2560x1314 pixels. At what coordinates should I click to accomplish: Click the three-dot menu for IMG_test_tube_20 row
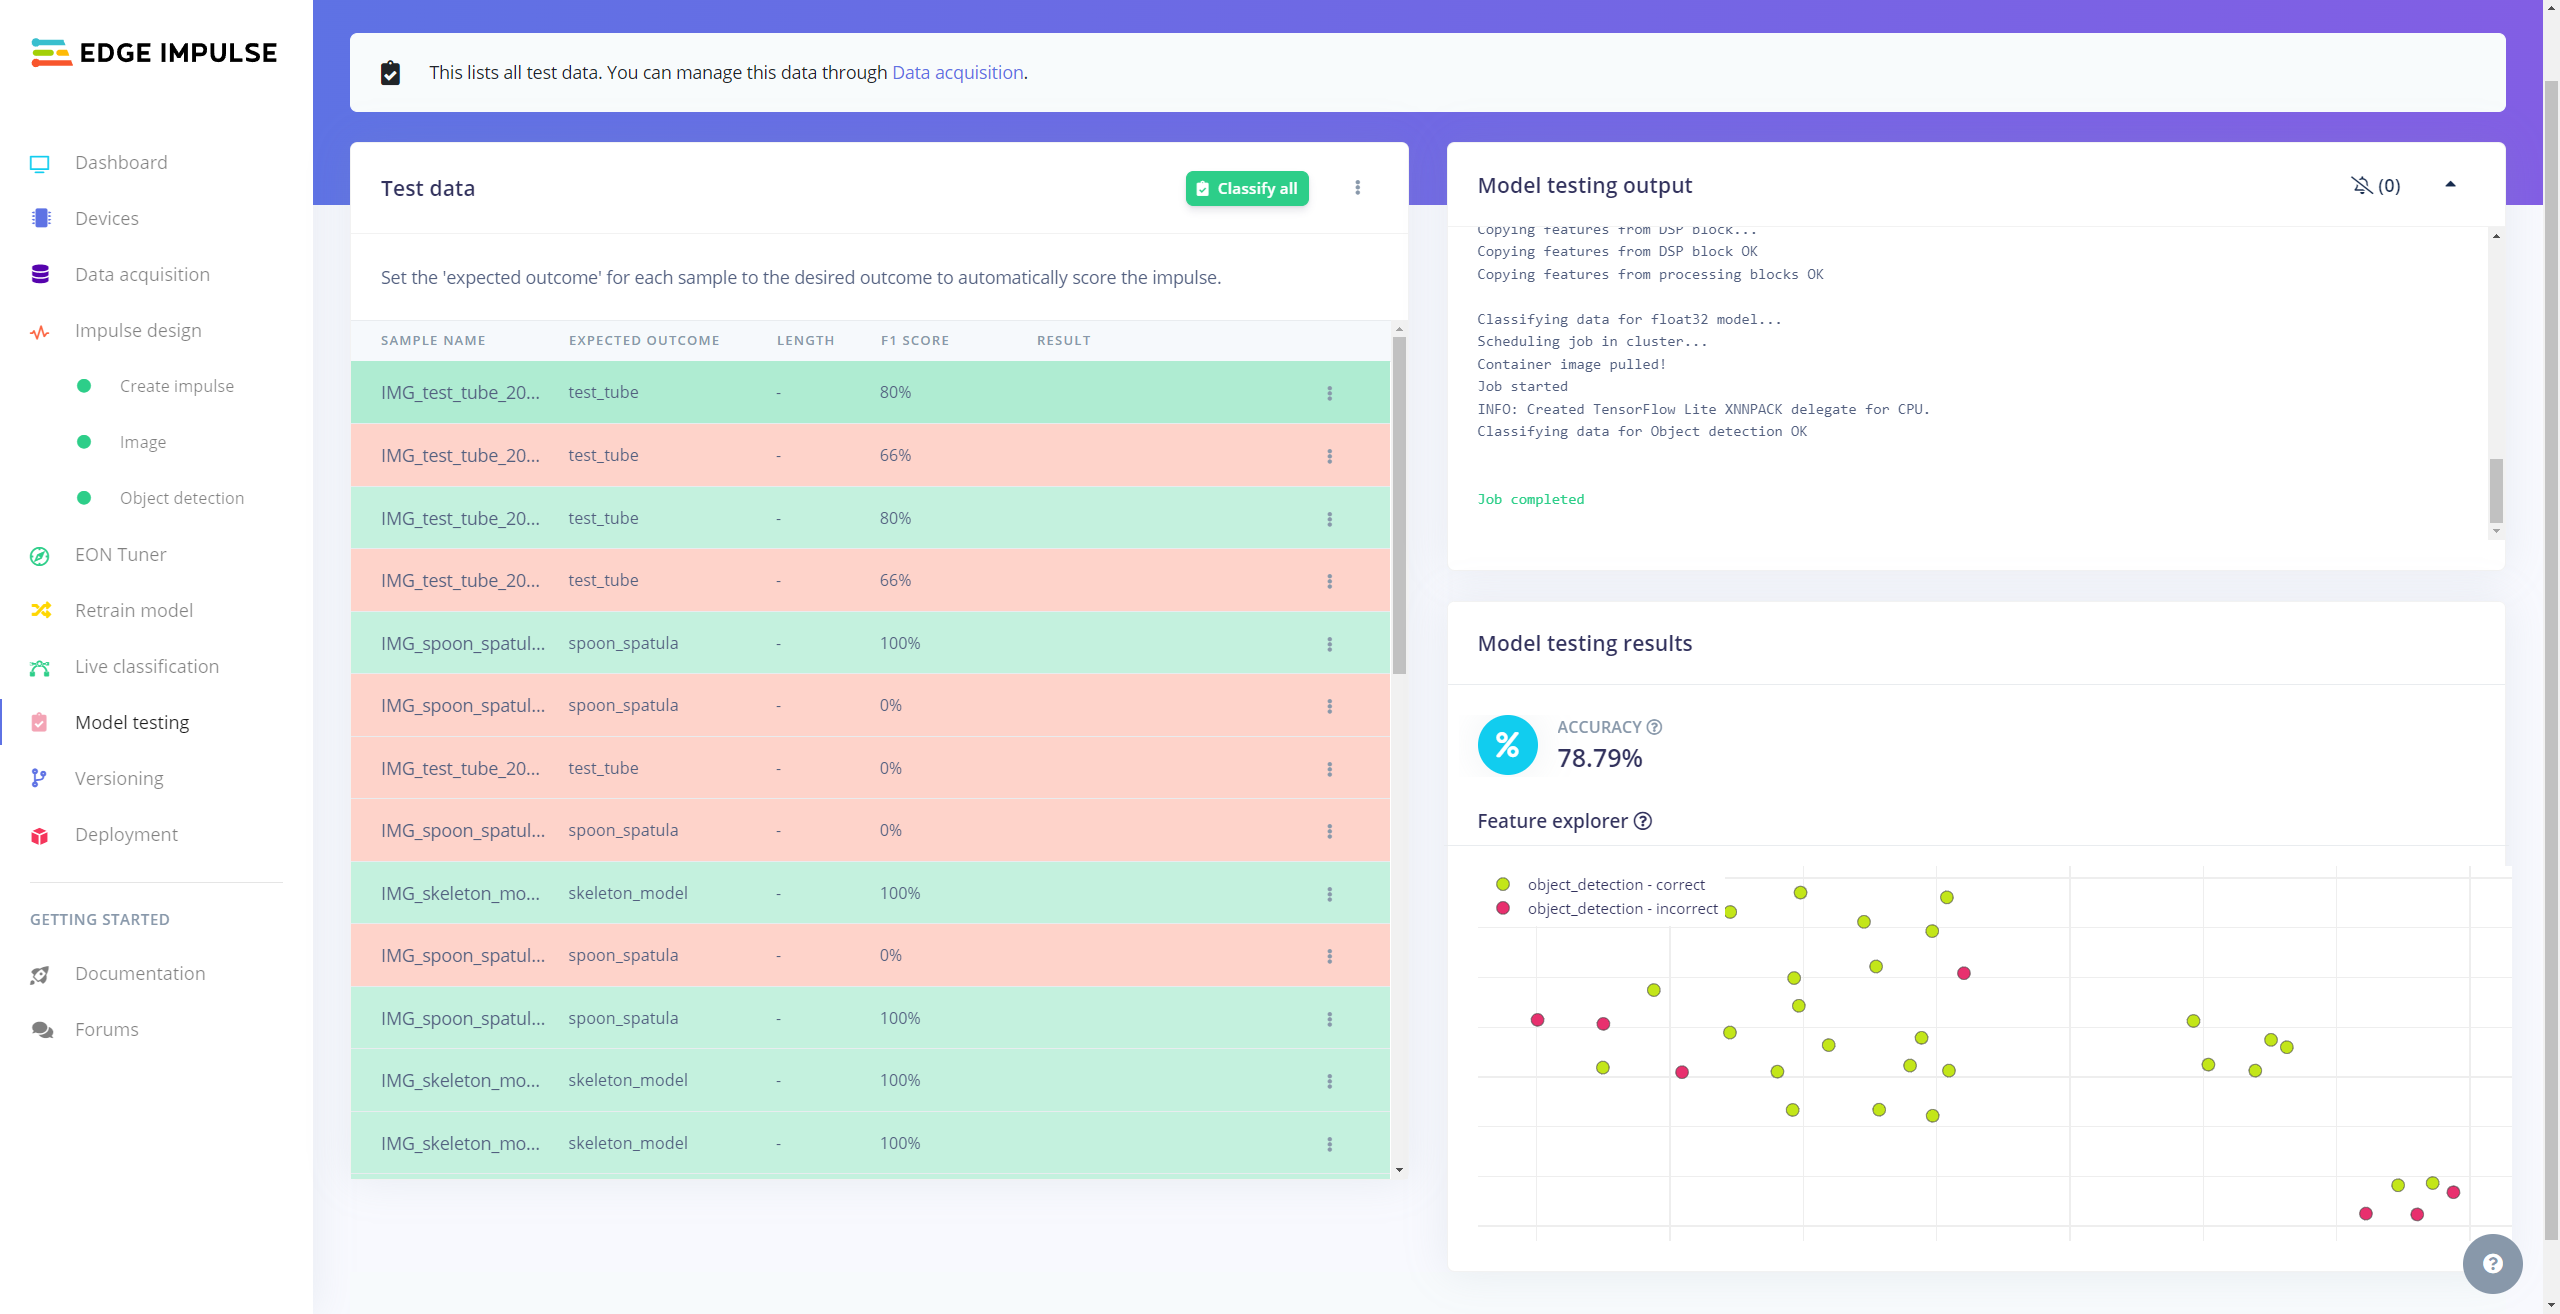point(1330,392)
